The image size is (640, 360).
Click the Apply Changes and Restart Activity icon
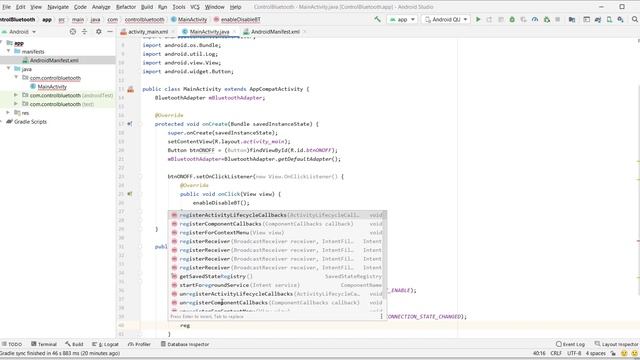click(x=489, y=19)
